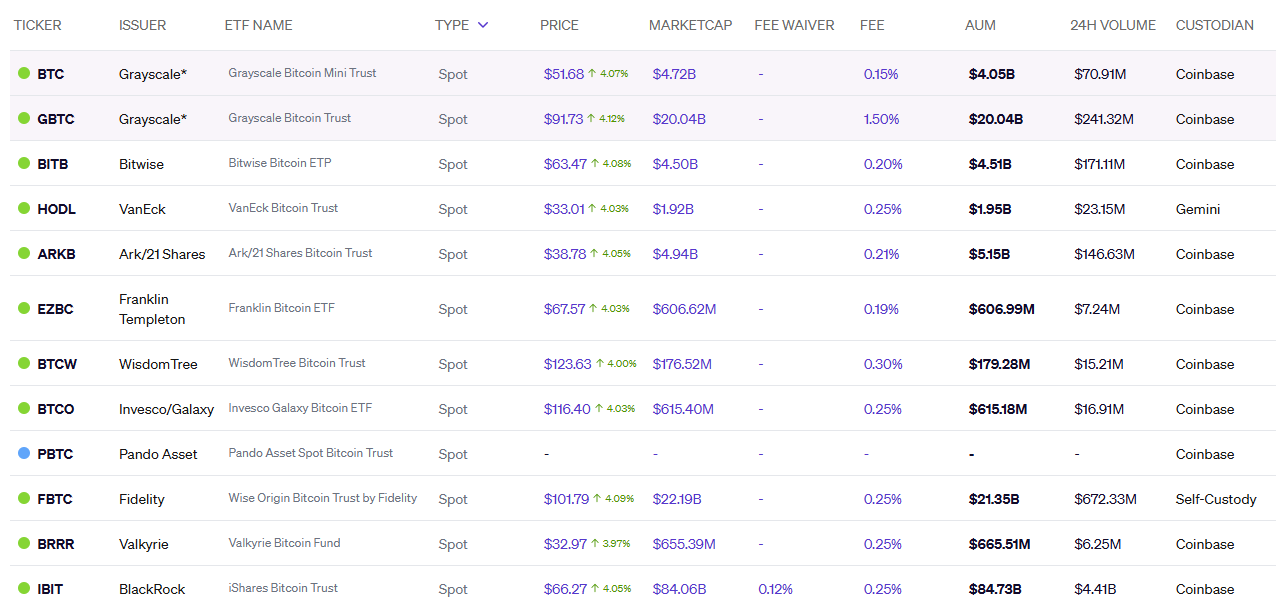The height and width of the screenshot is (607, 1276).
Task: Click the green dot next to IBIT
Action: point(24,589)
